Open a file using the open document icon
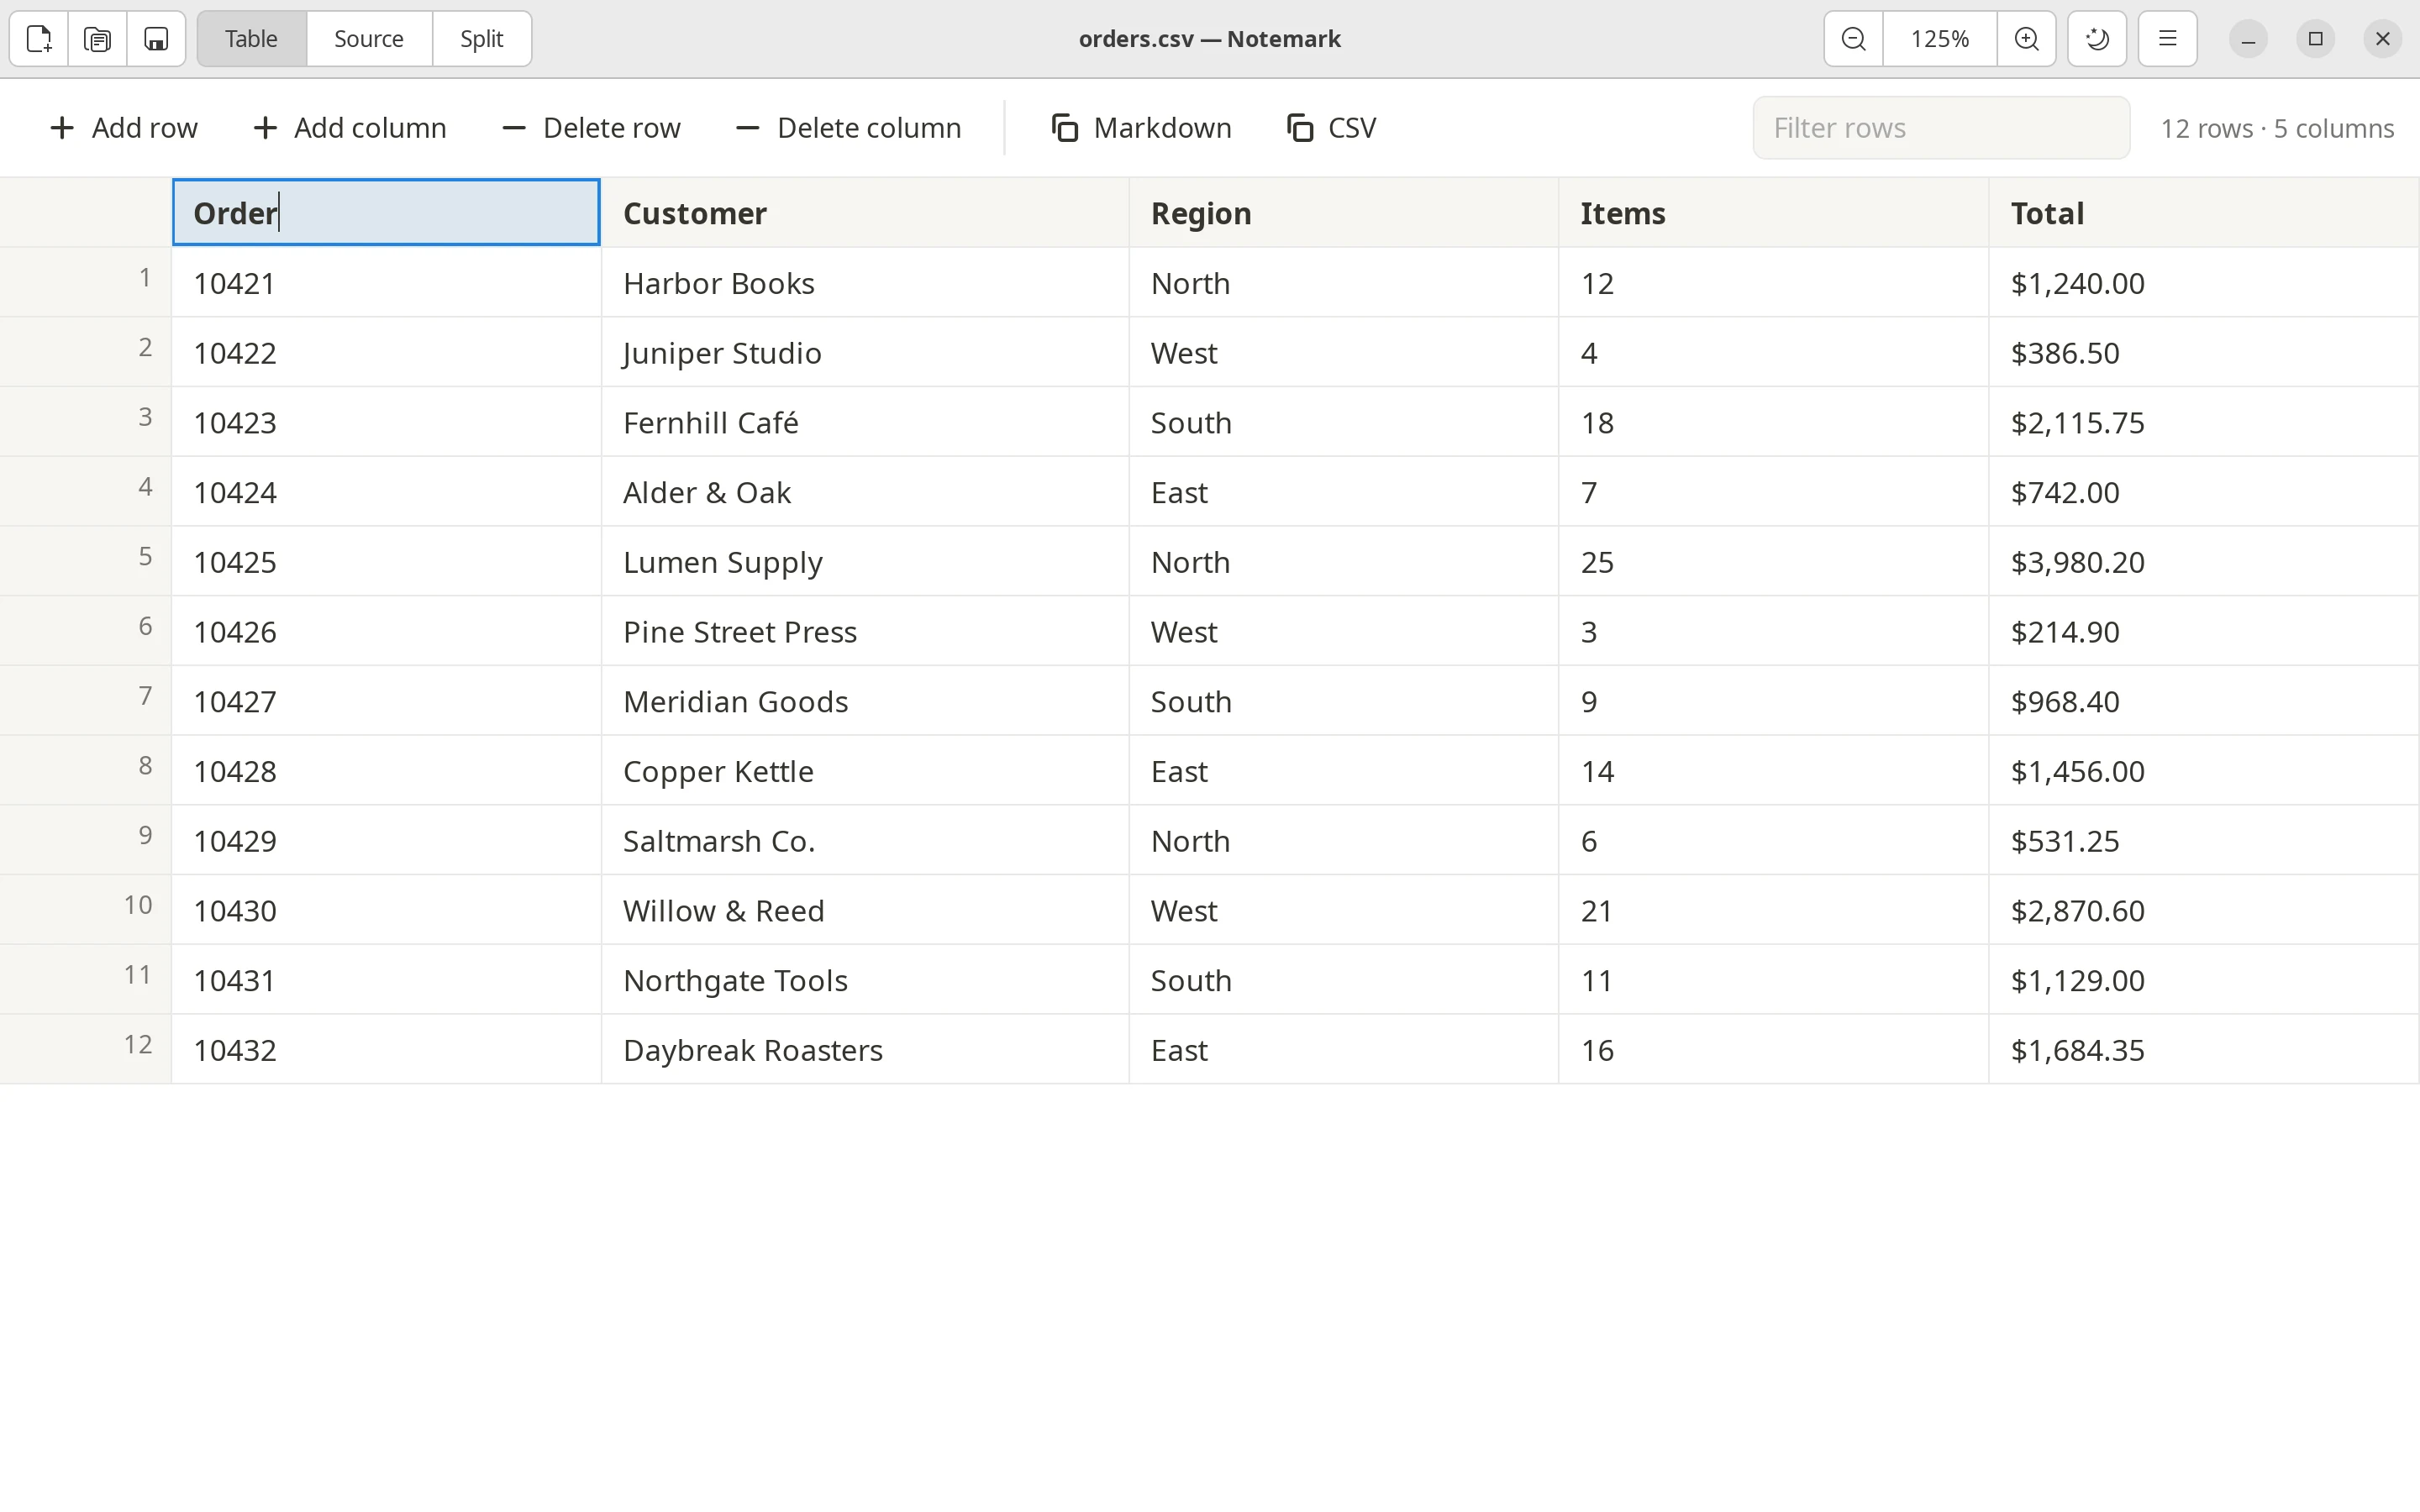This screenshot has height=1512, width=2420. coord(97,39)
